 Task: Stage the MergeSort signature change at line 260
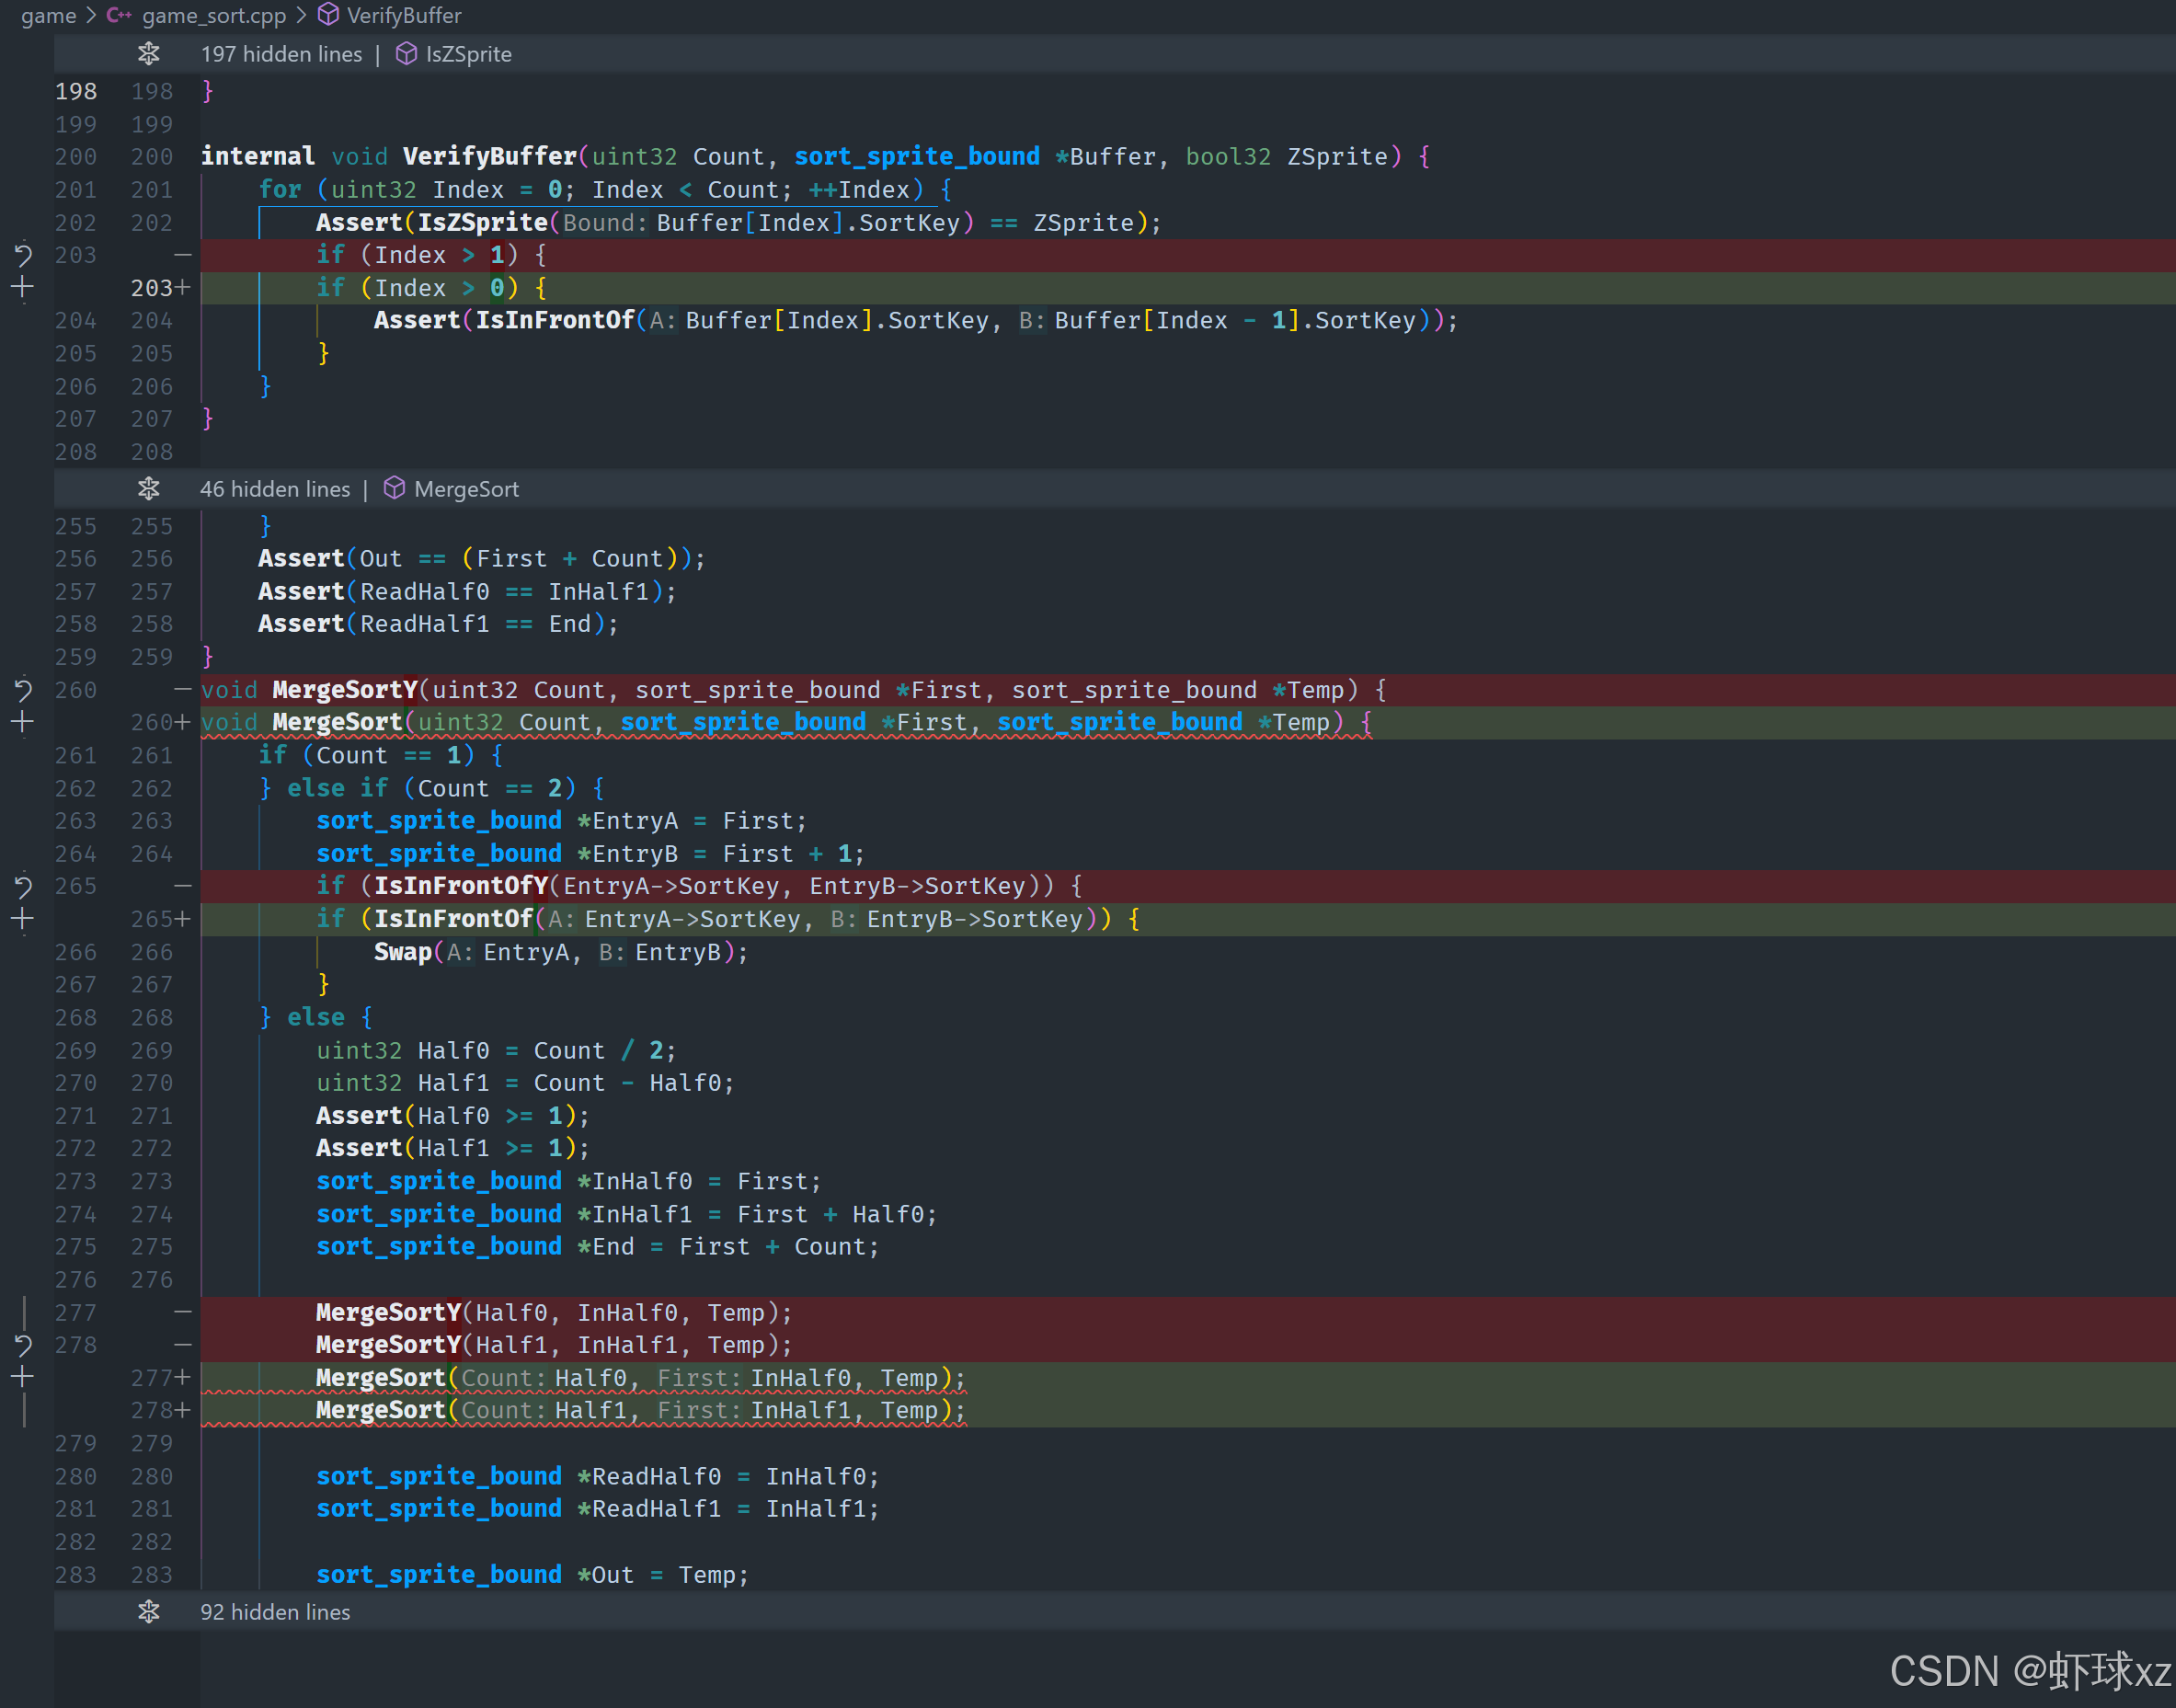click(x=23, y=722)
